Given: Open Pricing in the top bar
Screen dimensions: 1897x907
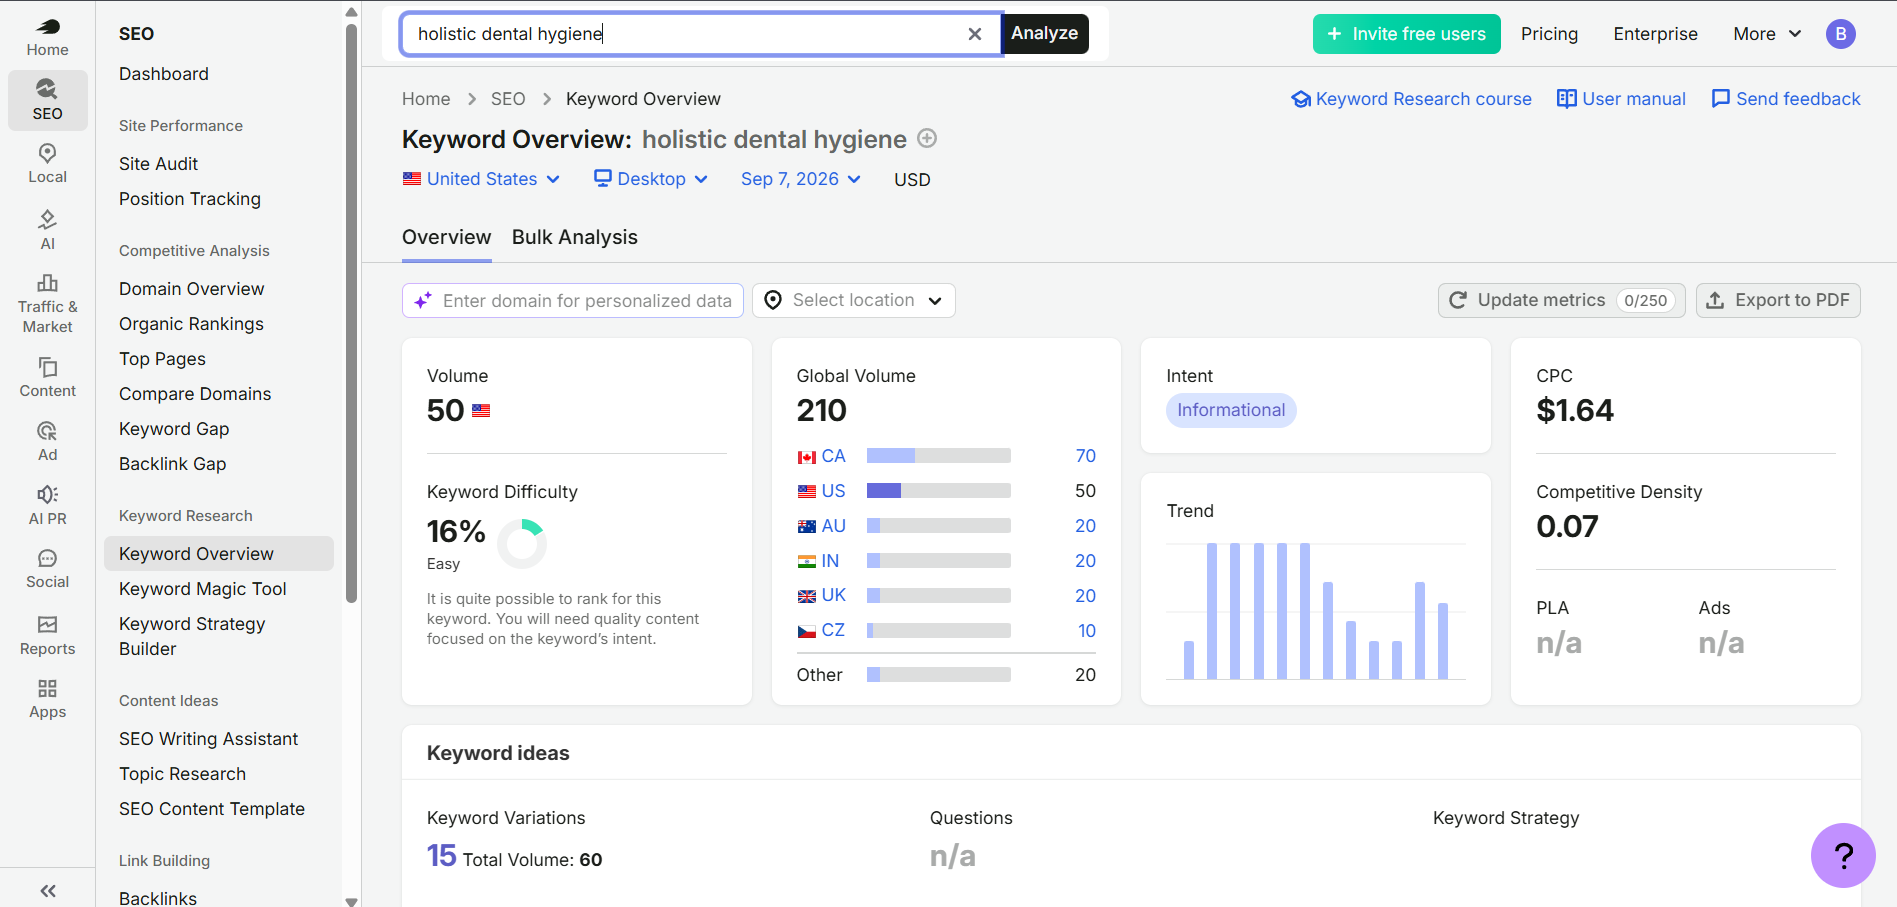Looking at the screenshot, I should (1549, 34).
